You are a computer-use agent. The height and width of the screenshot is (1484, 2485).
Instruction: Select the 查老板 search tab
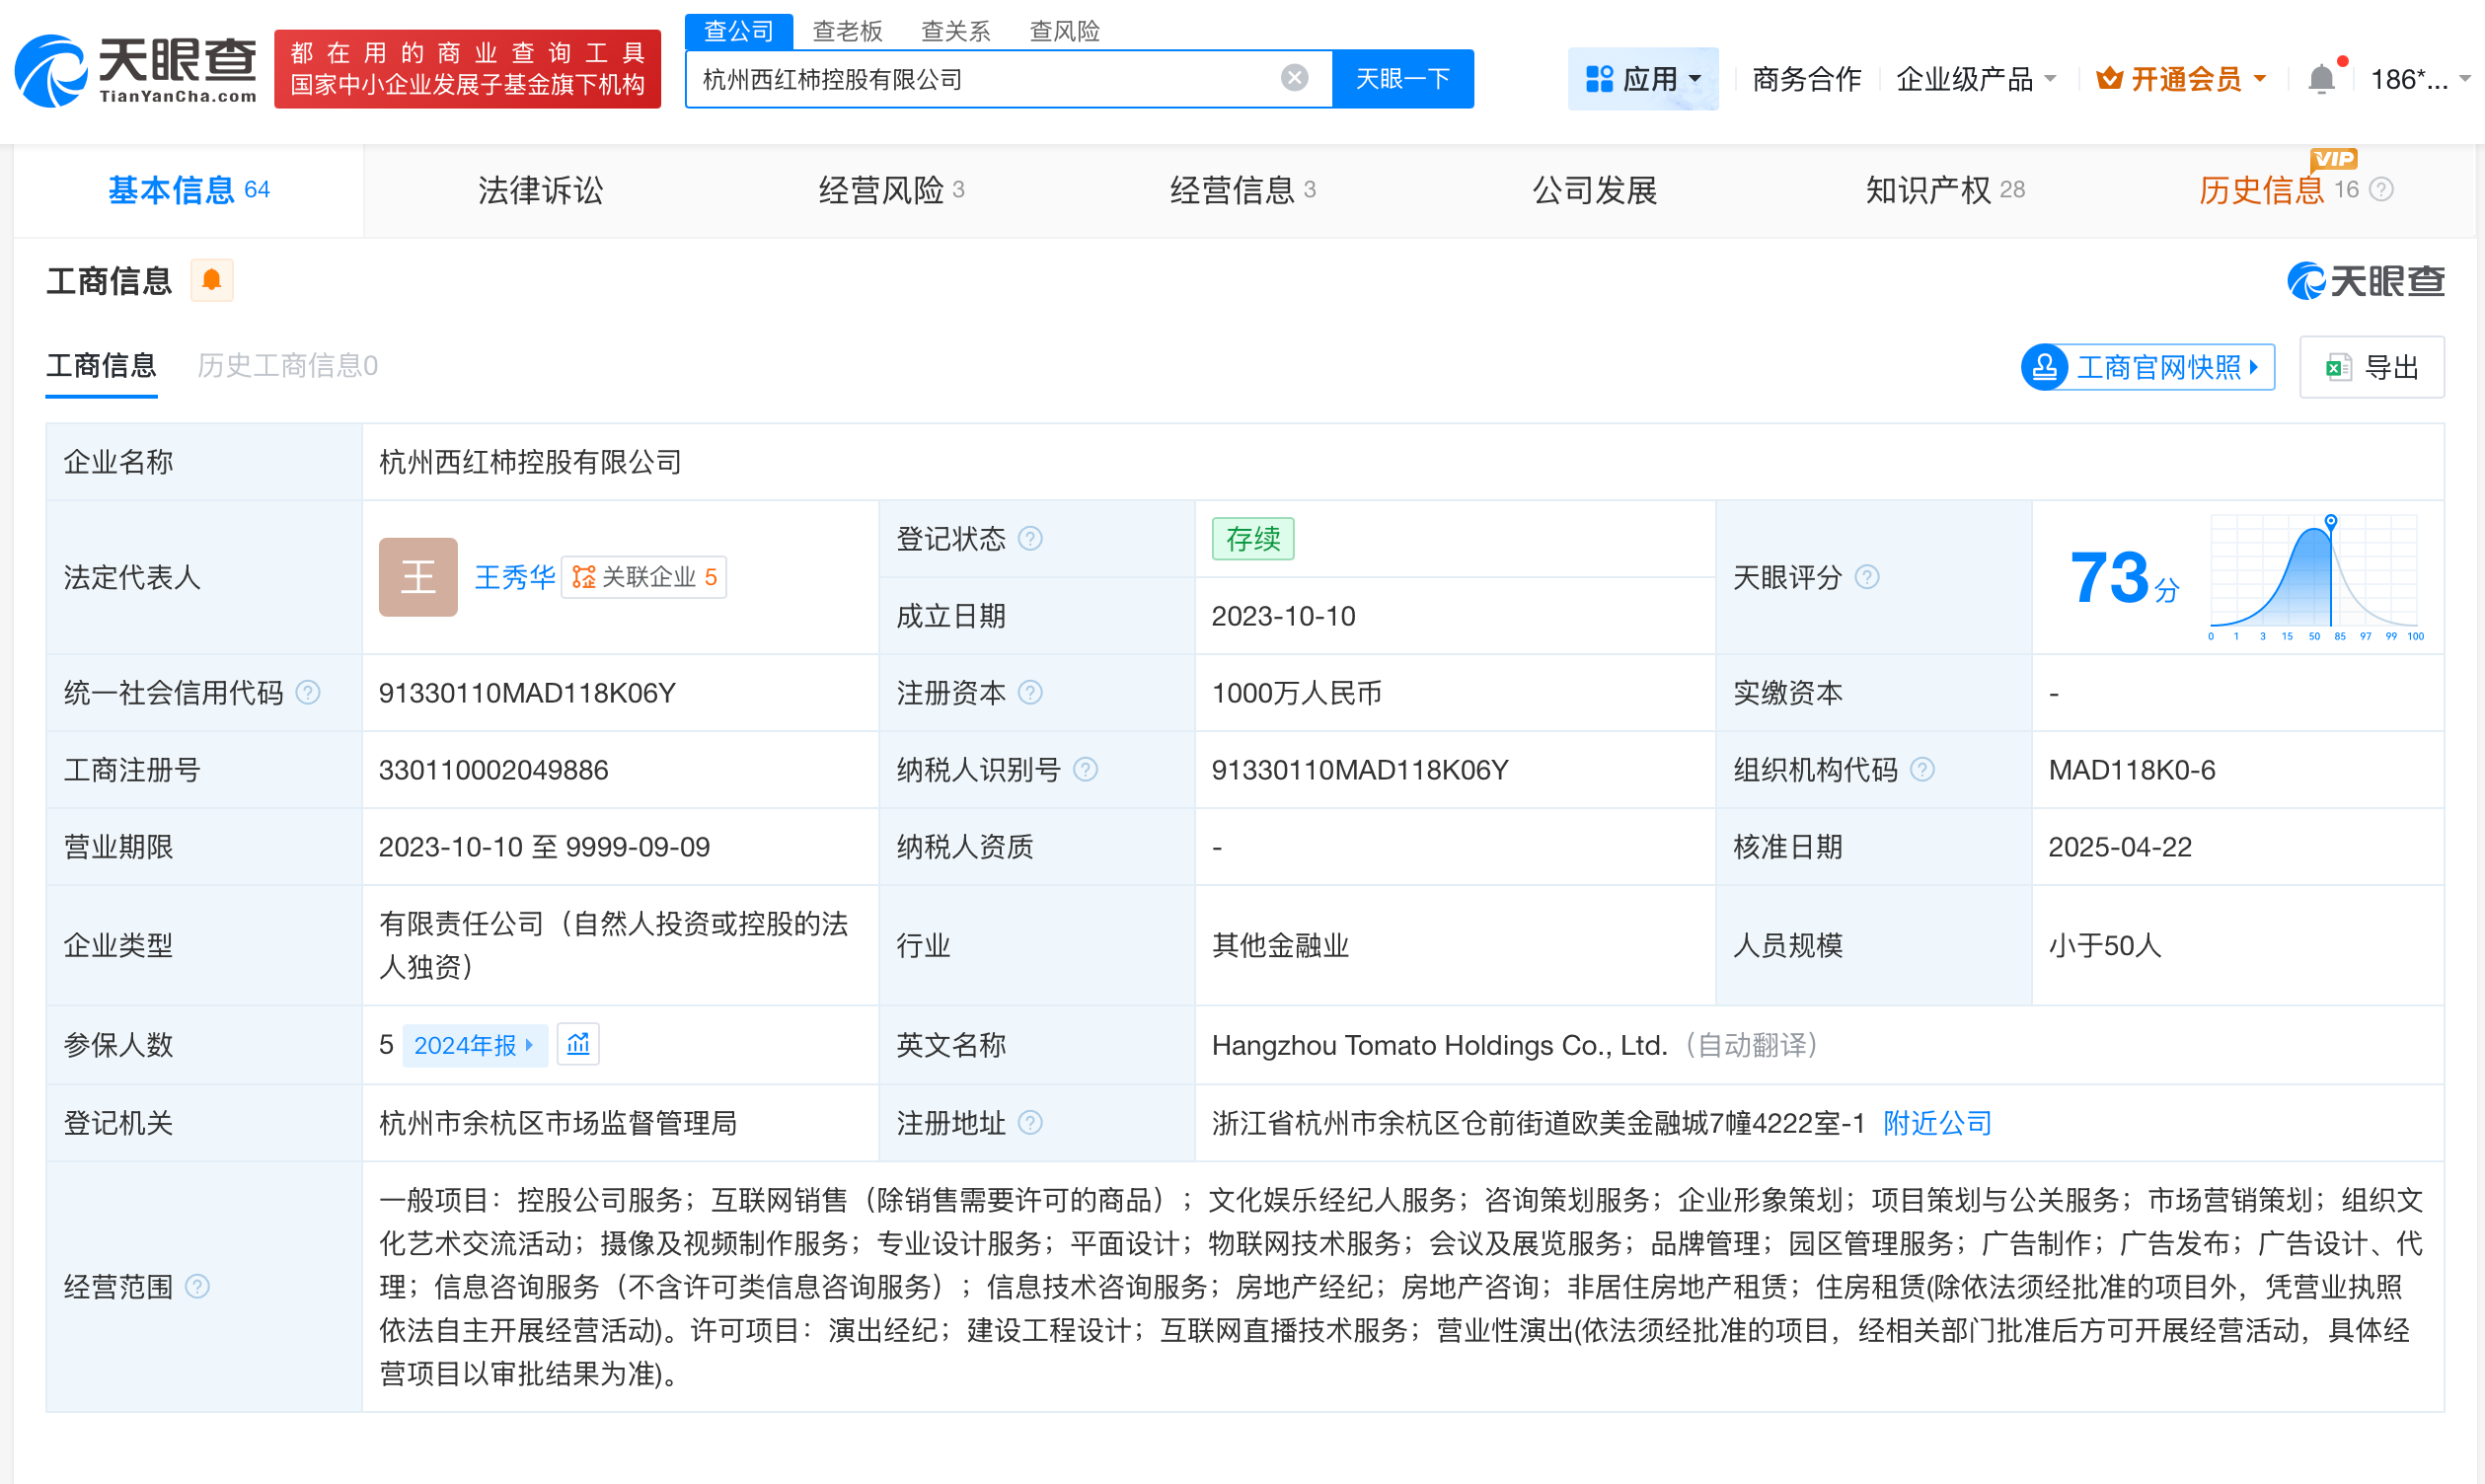tap(846, 31)
